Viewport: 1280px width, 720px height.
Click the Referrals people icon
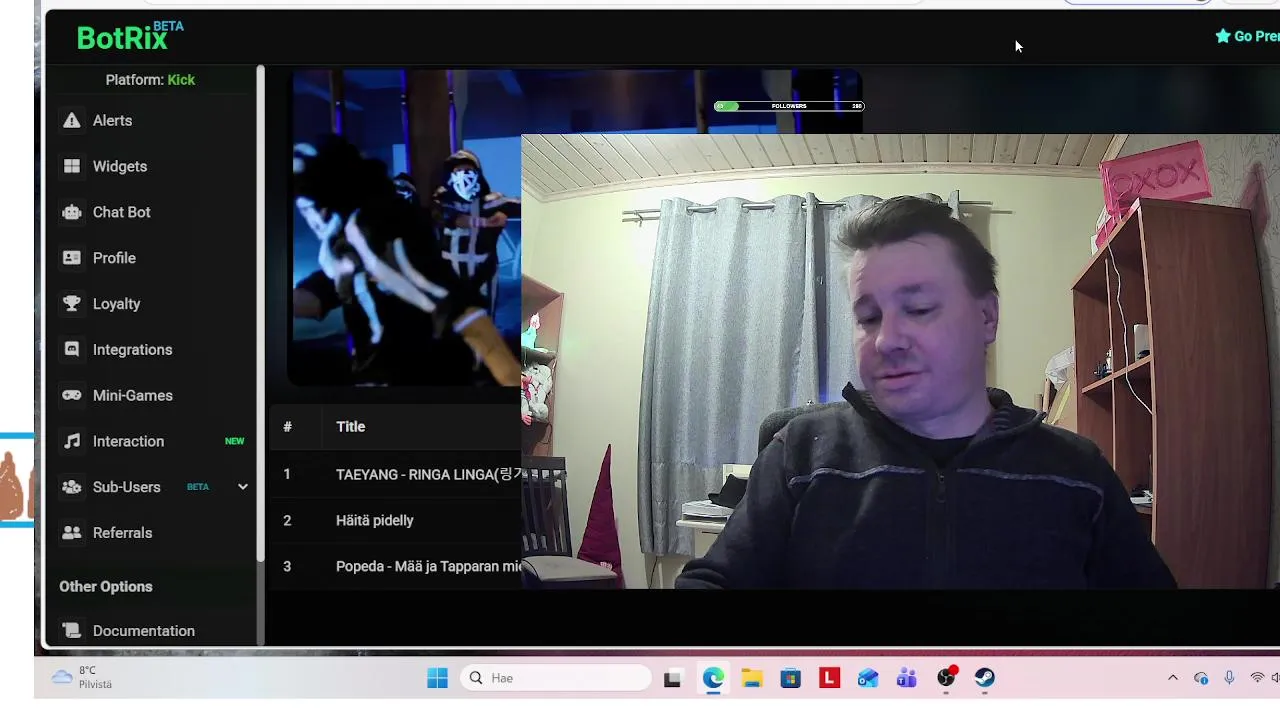point(72,533)
